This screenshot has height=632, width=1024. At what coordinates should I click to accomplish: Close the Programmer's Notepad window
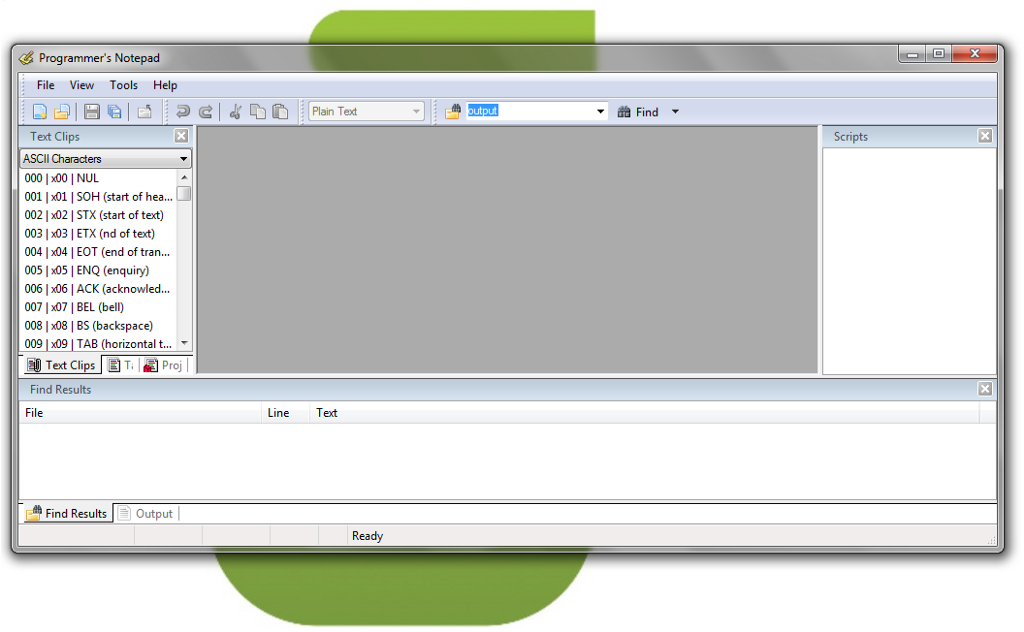974,54
